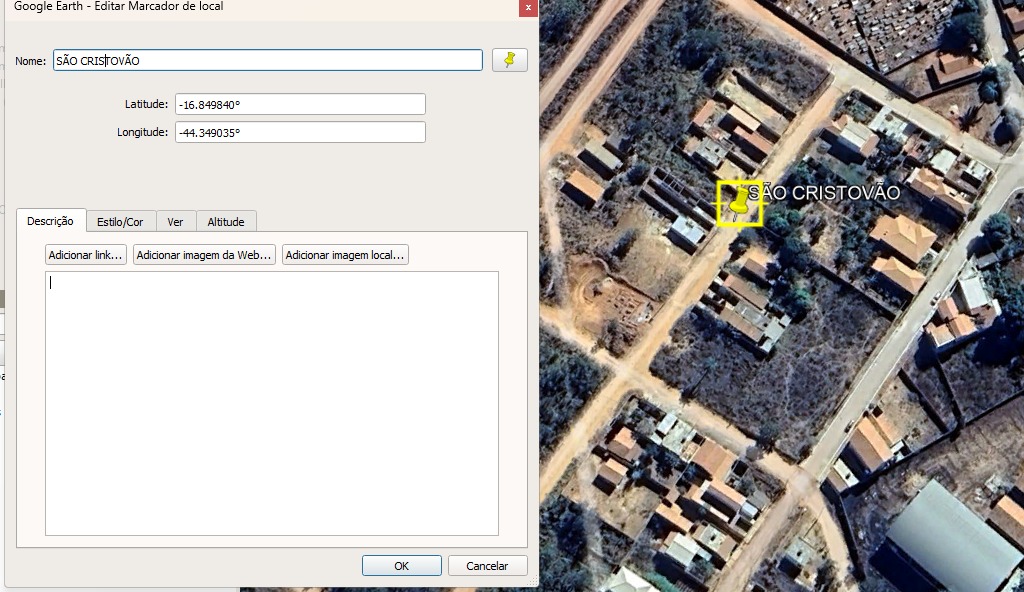Go to the Altitude tab
Image resolution: width=1024 pixels, height=592 pixels.
(226, 222)
